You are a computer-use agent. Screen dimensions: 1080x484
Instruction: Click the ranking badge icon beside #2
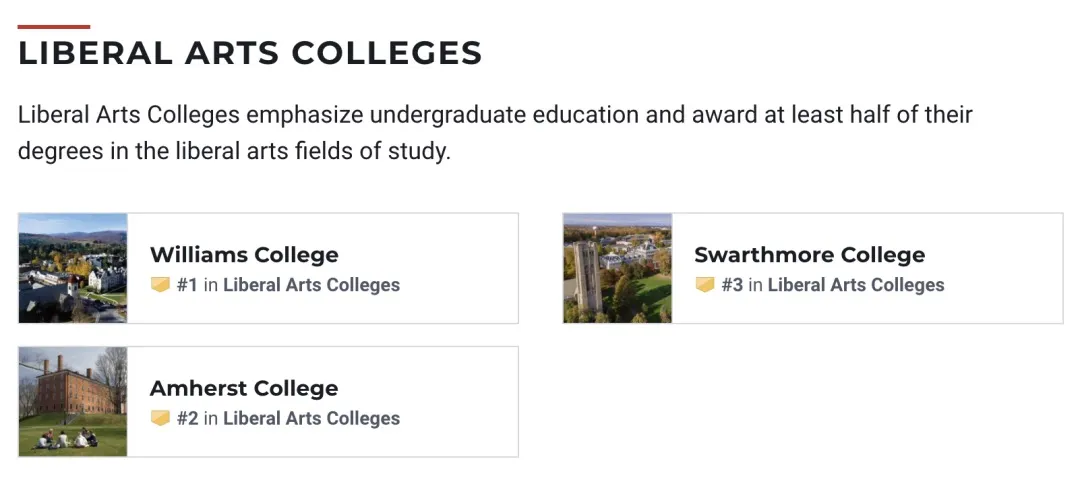click(x=160, y=419)
